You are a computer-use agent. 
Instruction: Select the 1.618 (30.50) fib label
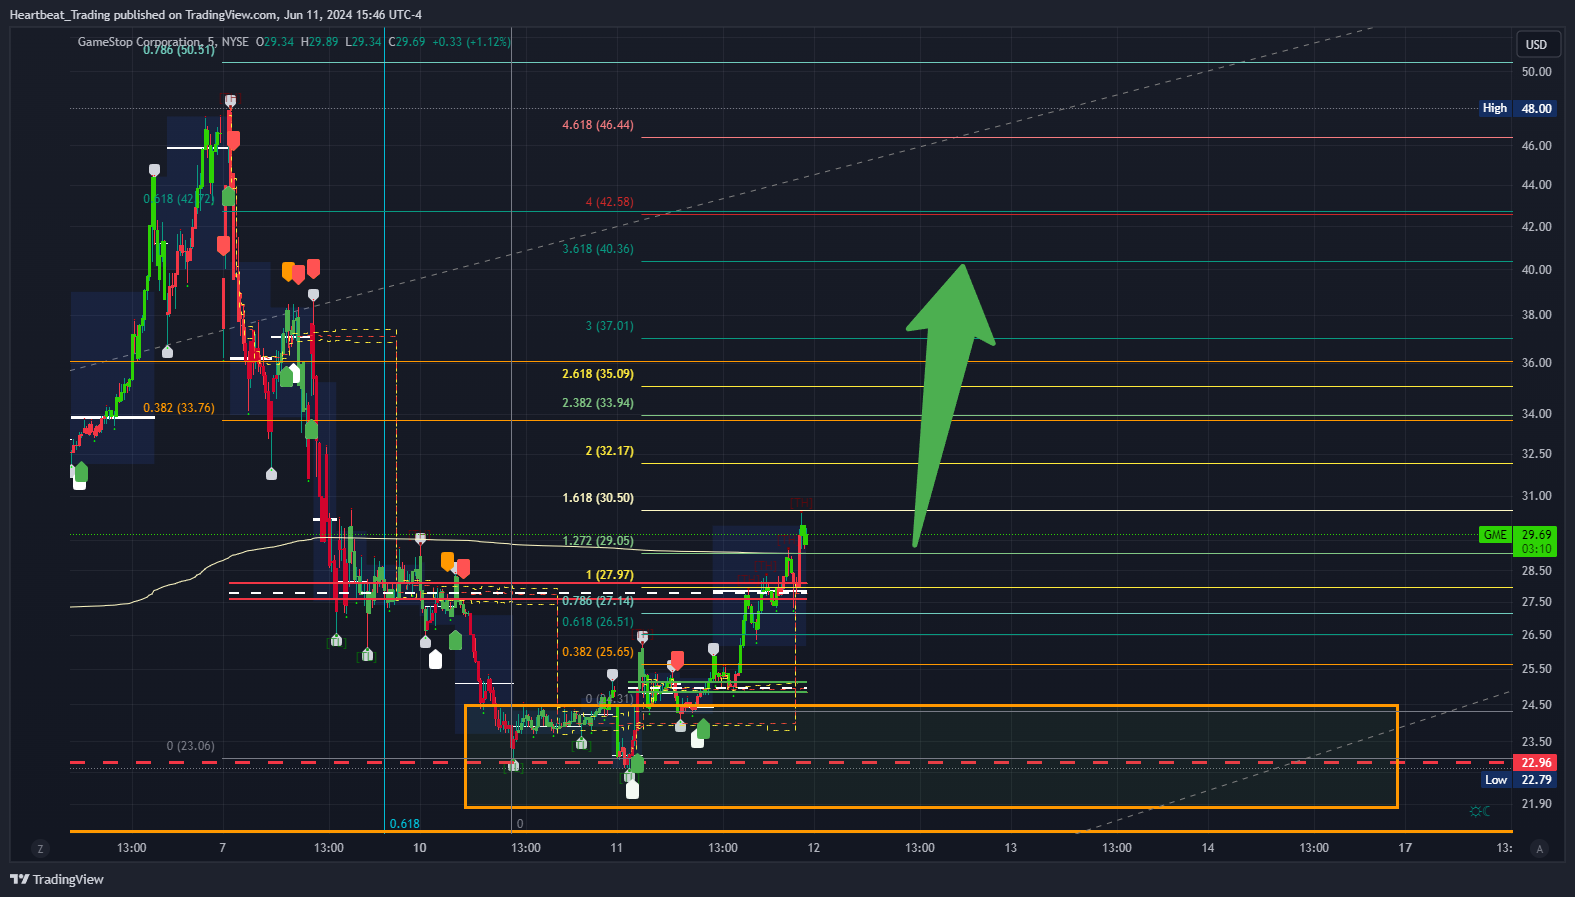[598, 498]
